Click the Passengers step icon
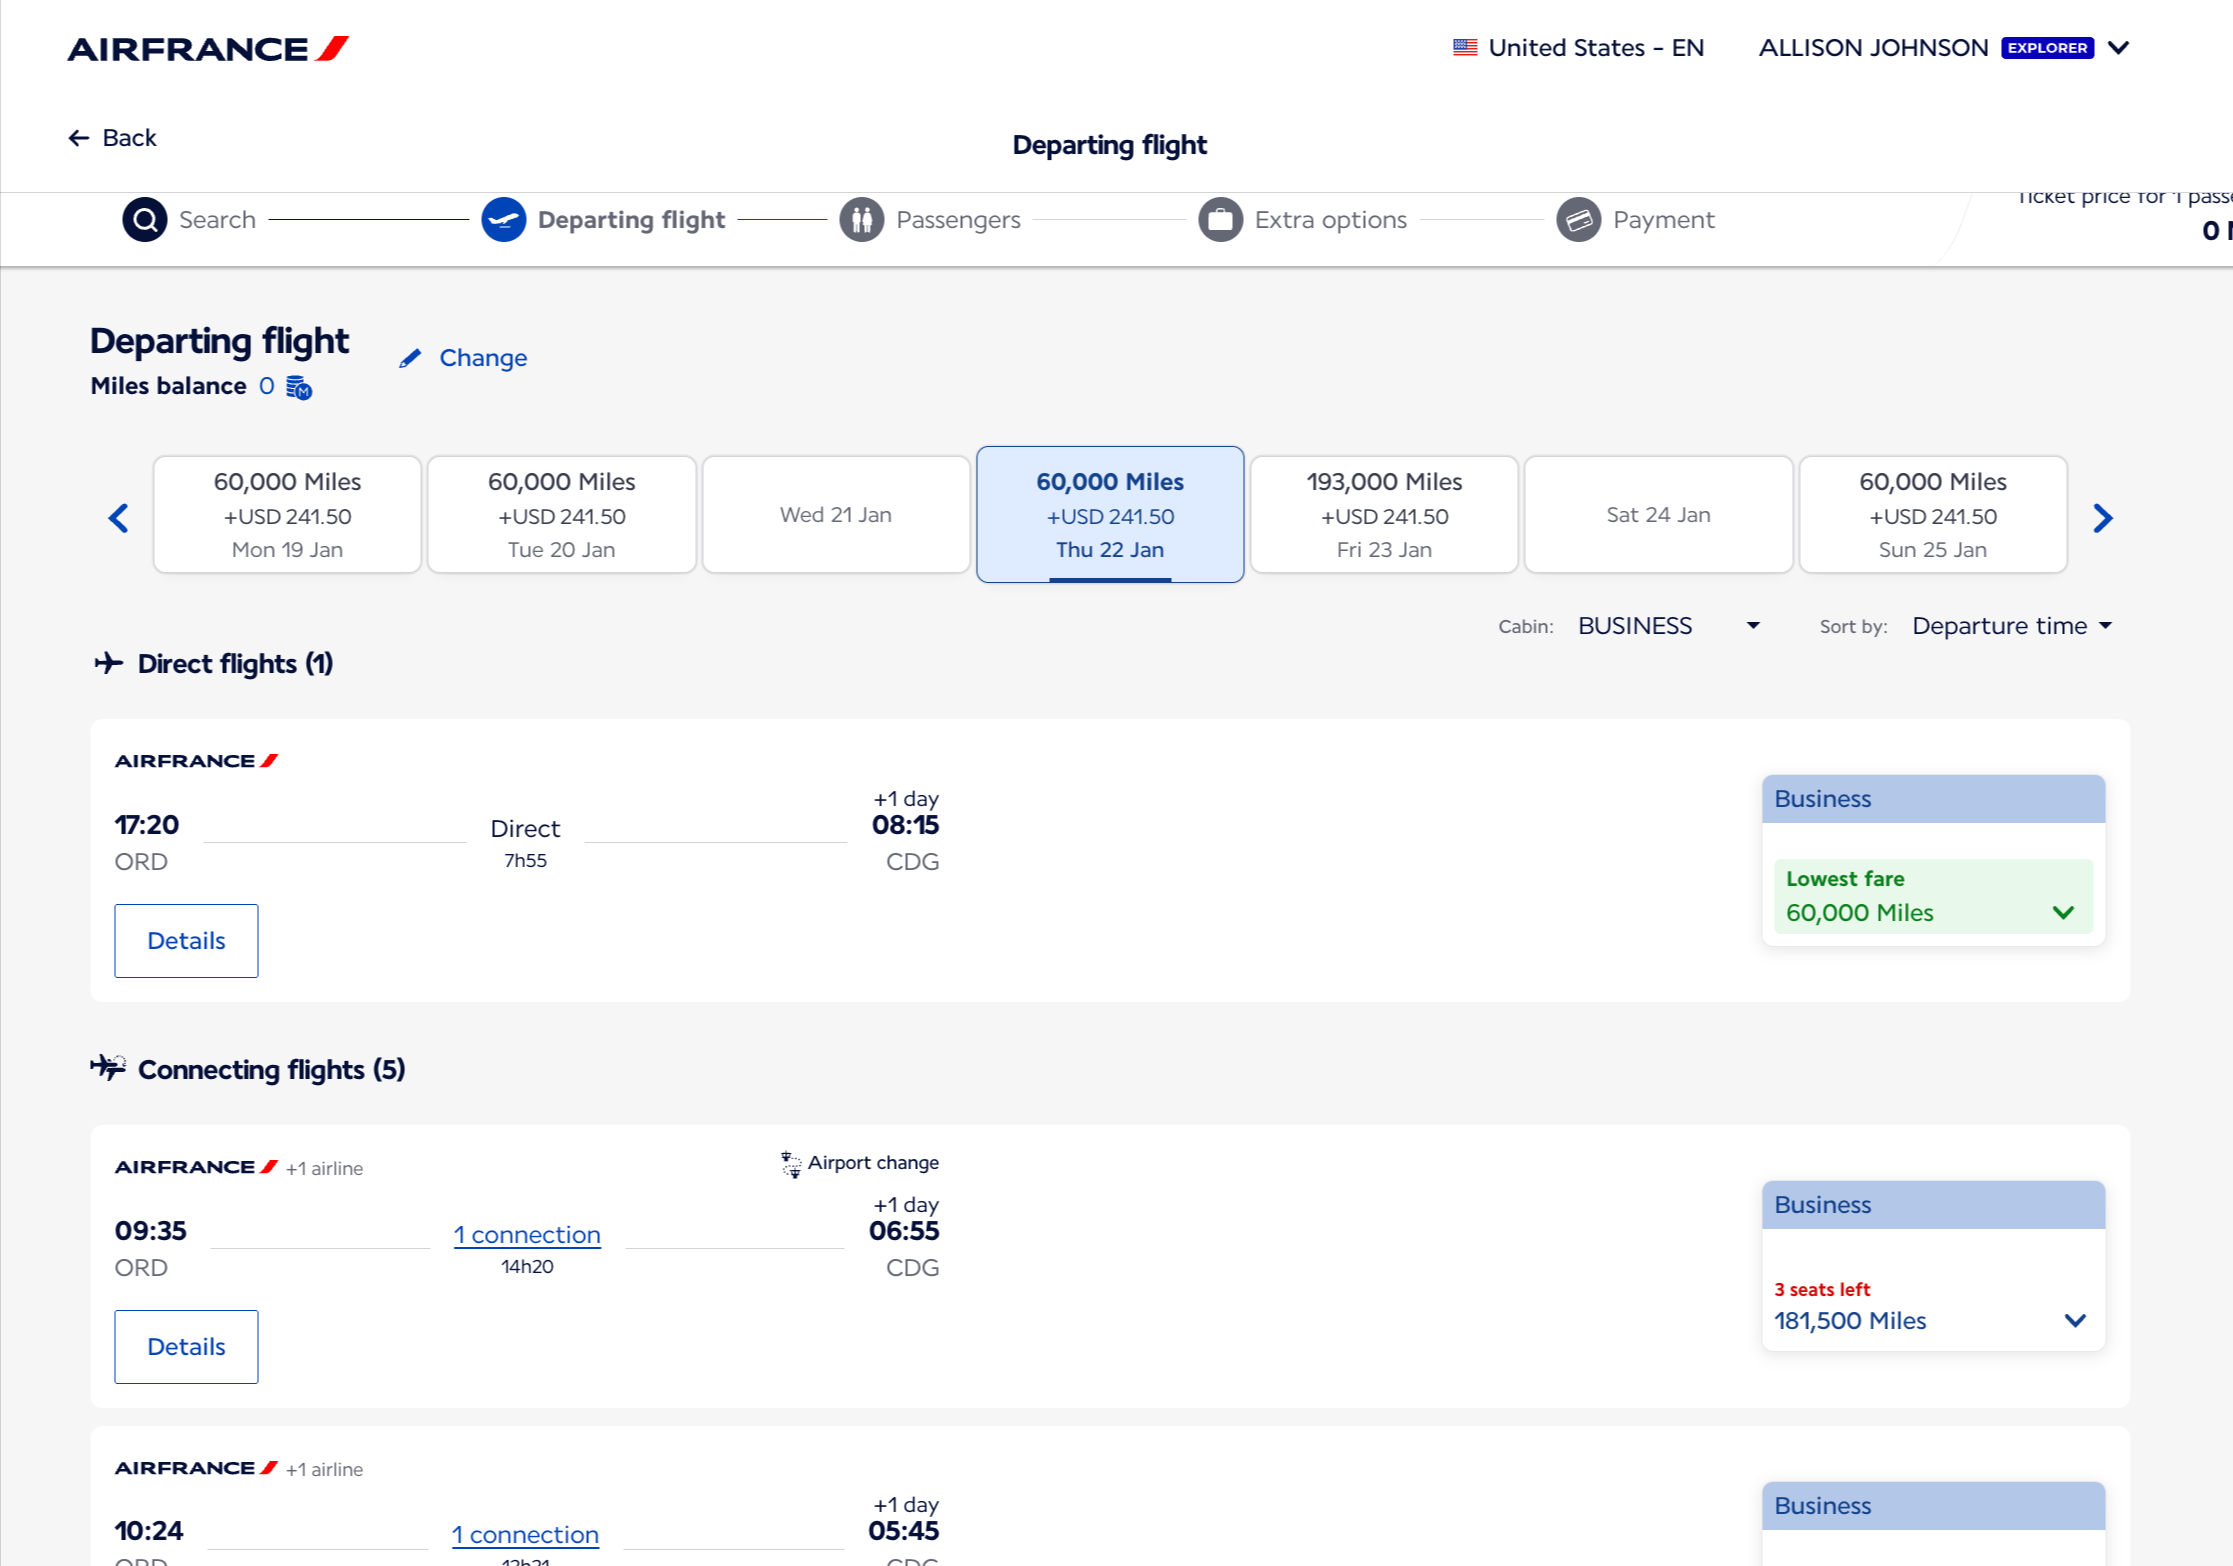 (862, 219)
